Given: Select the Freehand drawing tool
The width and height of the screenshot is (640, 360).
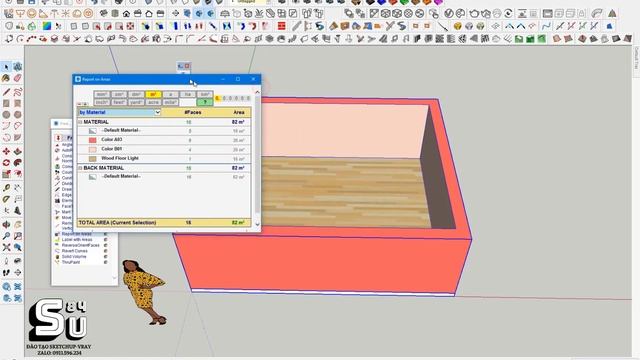Looking at the screenshot, I should pyautogui.click(x=18, y=92).
